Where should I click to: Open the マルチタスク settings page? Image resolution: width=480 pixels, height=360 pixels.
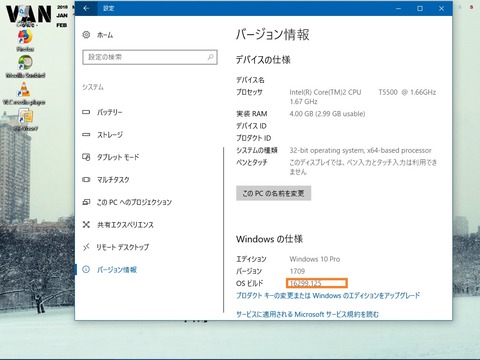point(113,180)
